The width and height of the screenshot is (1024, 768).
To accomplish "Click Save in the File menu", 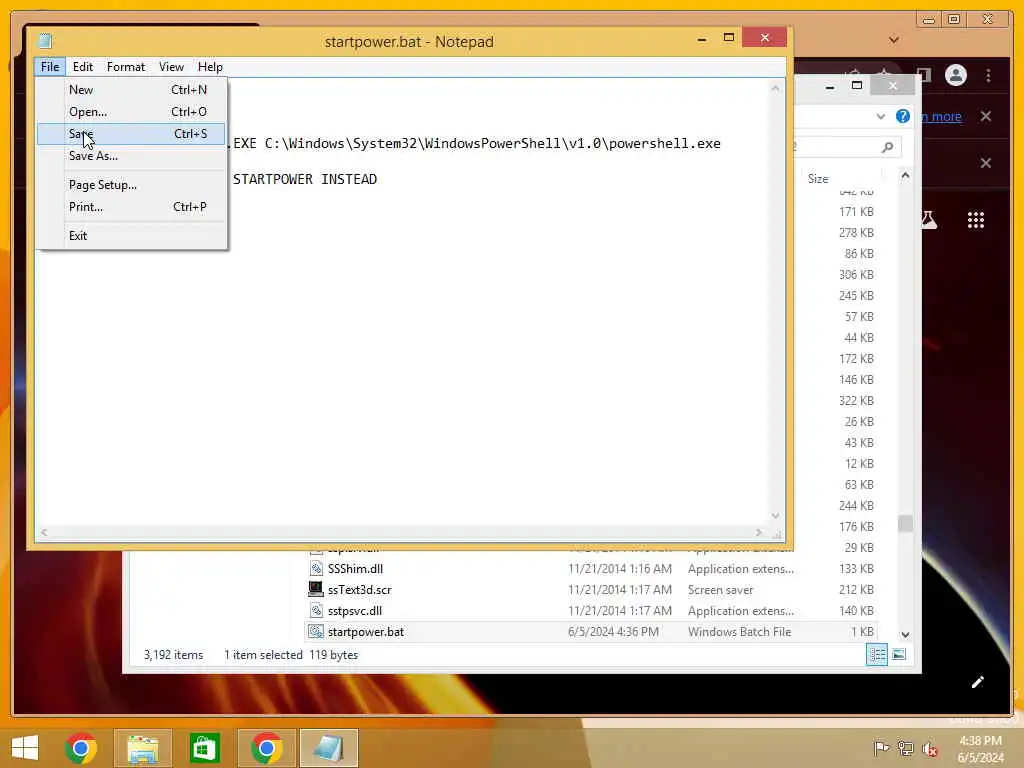I will [131, 134].
